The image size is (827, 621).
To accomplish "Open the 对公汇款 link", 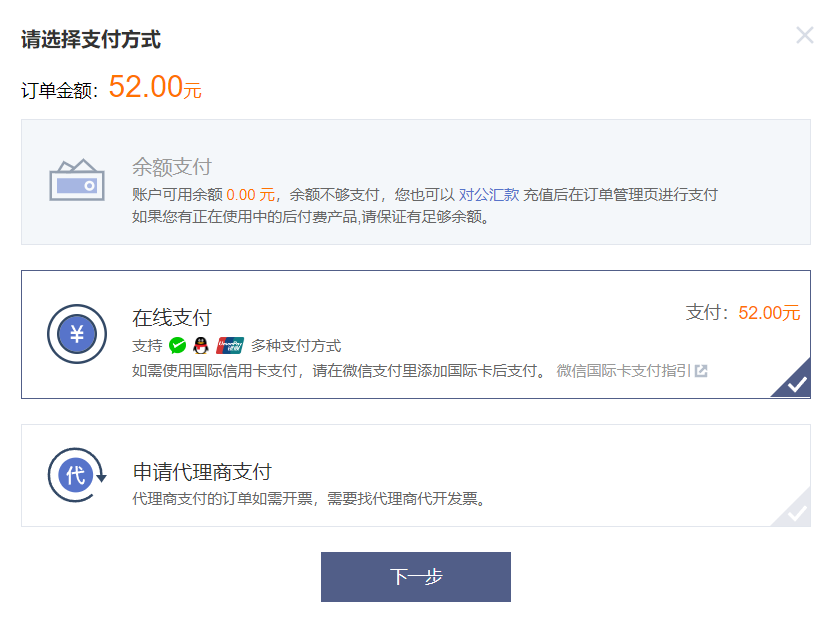I will [489, 194].
